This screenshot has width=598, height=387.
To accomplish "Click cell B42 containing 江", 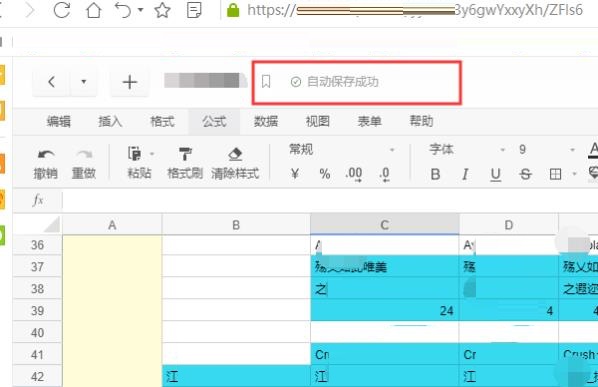I will [236, 377].
